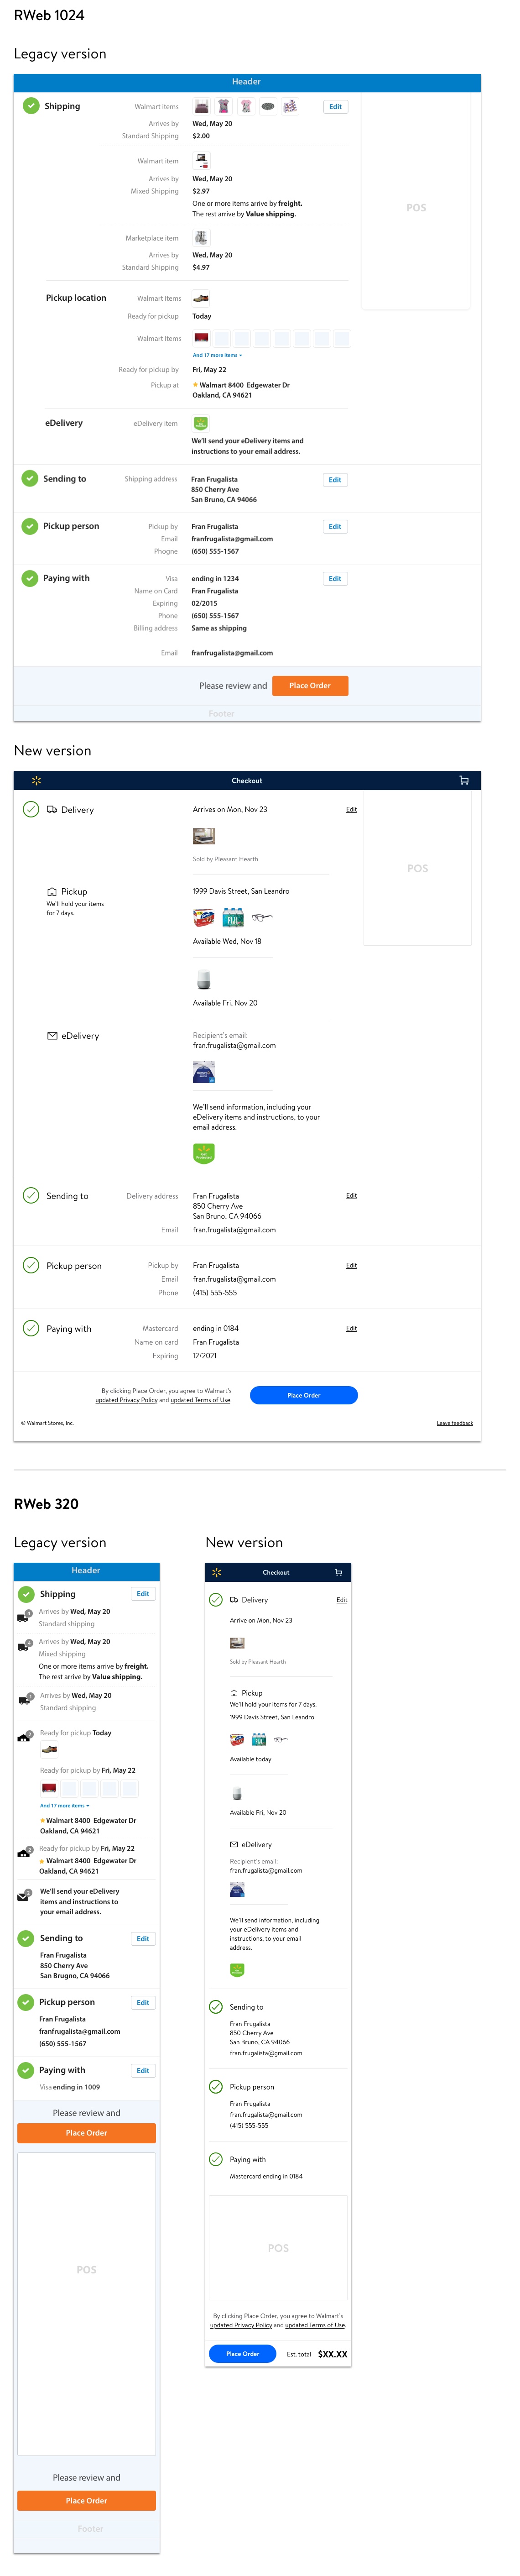This screenshot has height=2576, width=520.
Task: Toggle the Pickup person checkmark in the 320 legacy version
Action: [26, 2002]
